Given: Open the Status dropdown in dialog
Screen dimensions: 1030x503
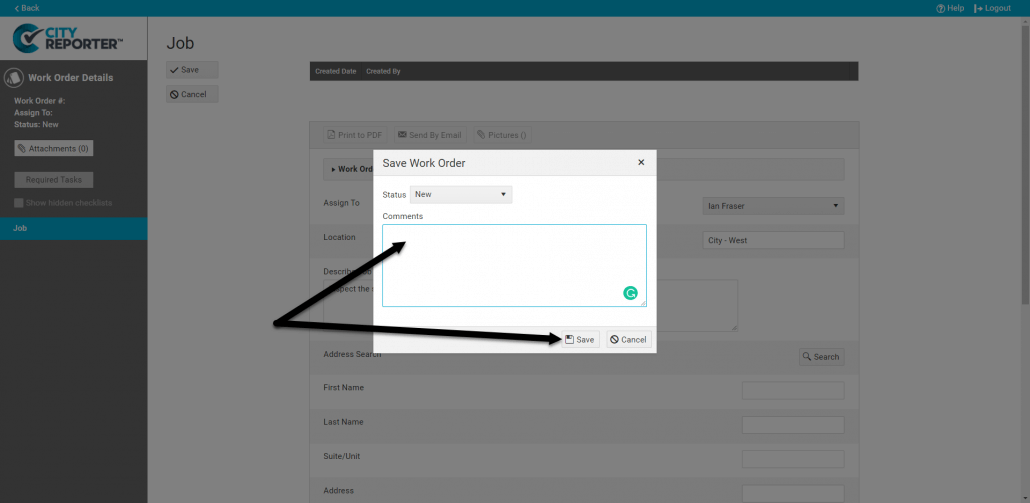Looking at the screenshot, I should 461,194.
